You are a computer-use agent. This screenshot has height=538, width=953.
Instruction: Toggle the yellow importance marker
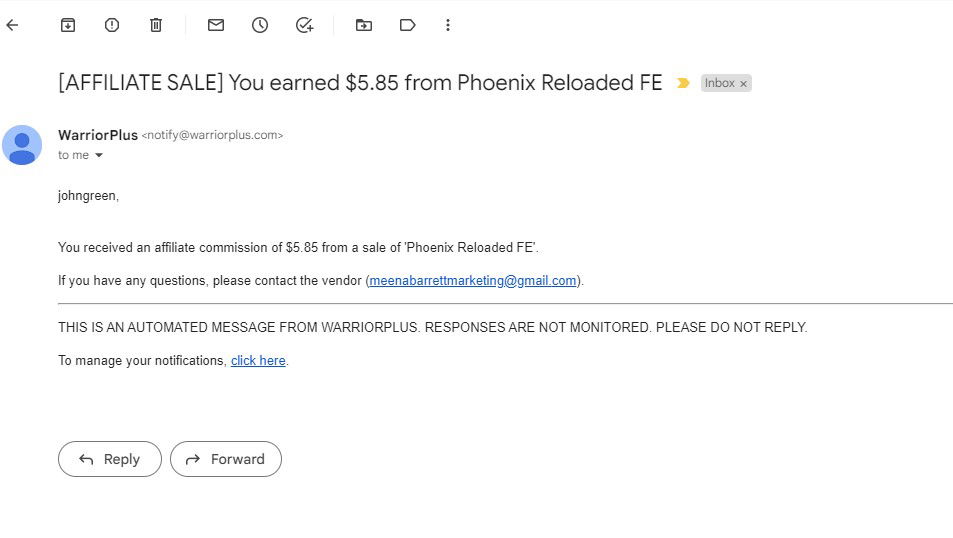click(683, 83)
